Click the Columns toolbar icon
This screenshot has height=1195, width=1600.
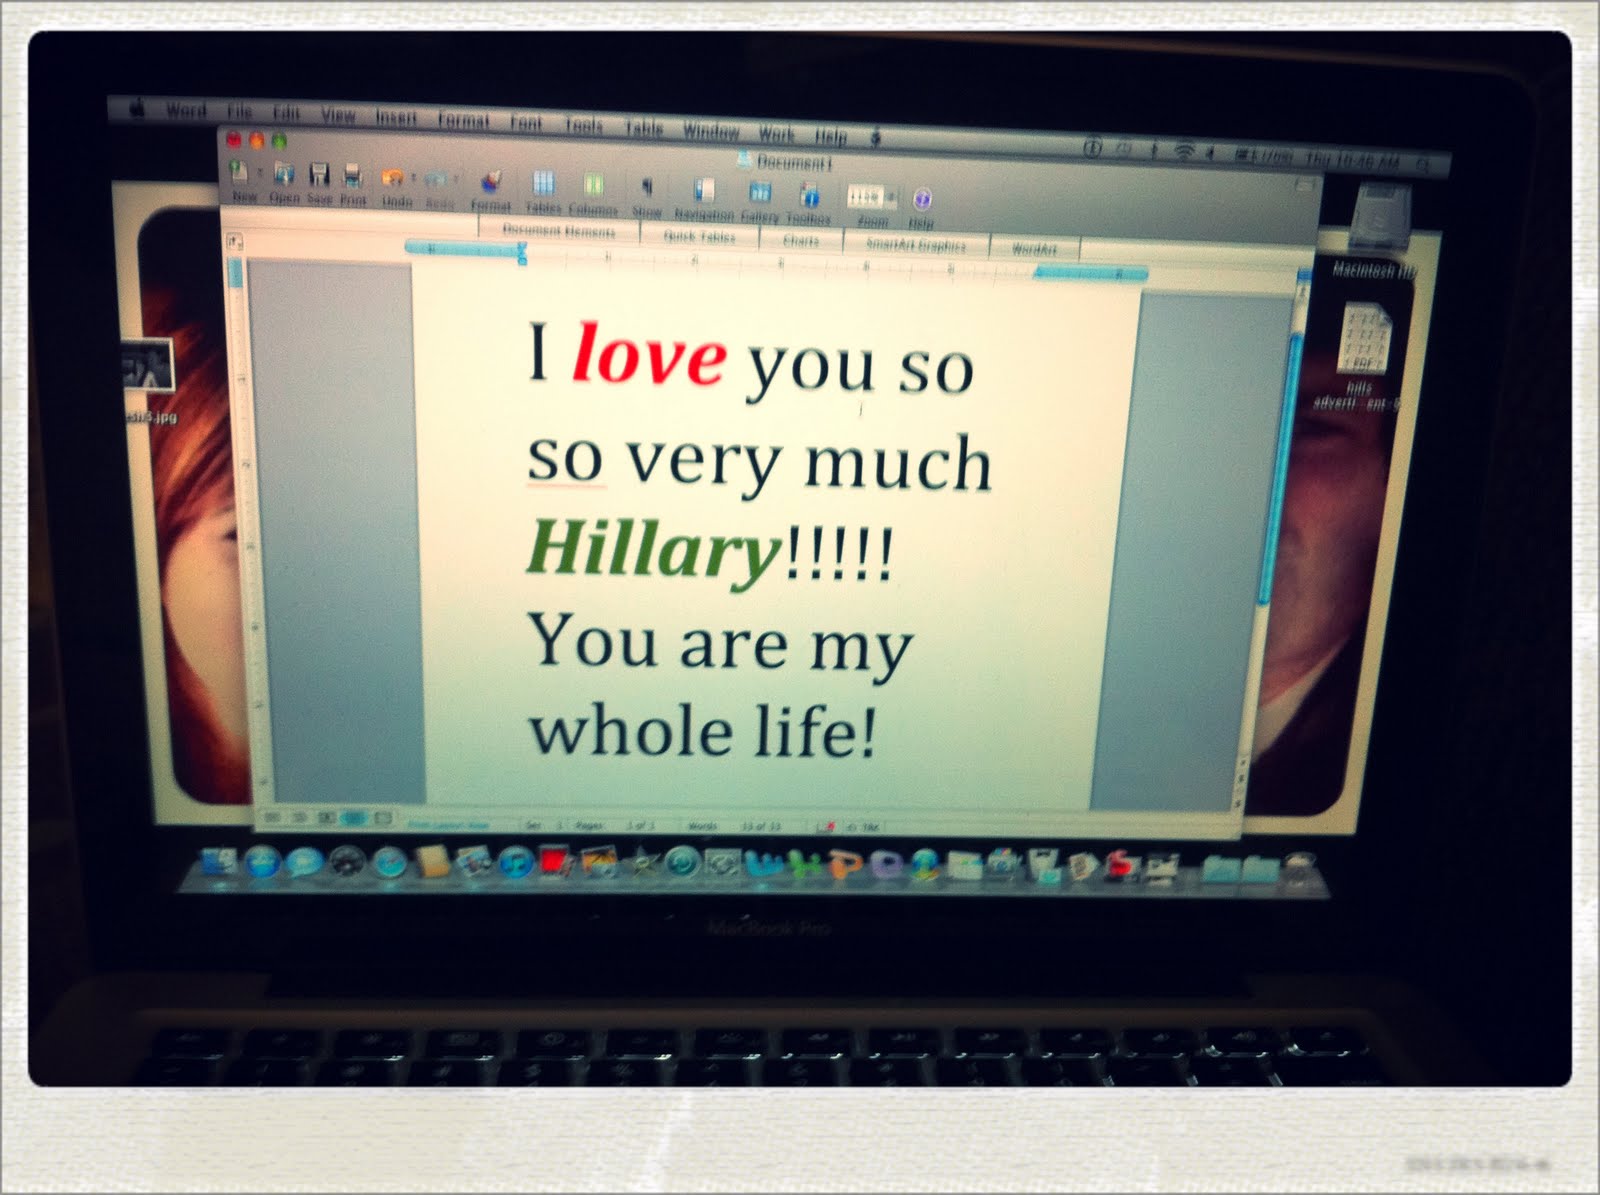[593, 186]
